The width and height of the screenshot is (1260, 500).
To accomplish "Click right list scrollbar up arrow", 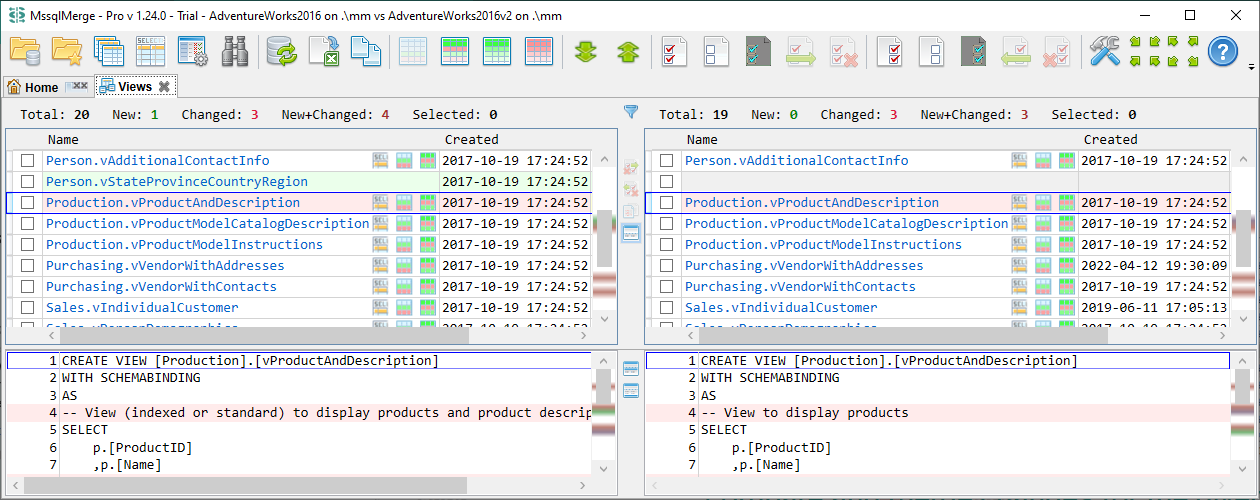I will click(1241, 158).
